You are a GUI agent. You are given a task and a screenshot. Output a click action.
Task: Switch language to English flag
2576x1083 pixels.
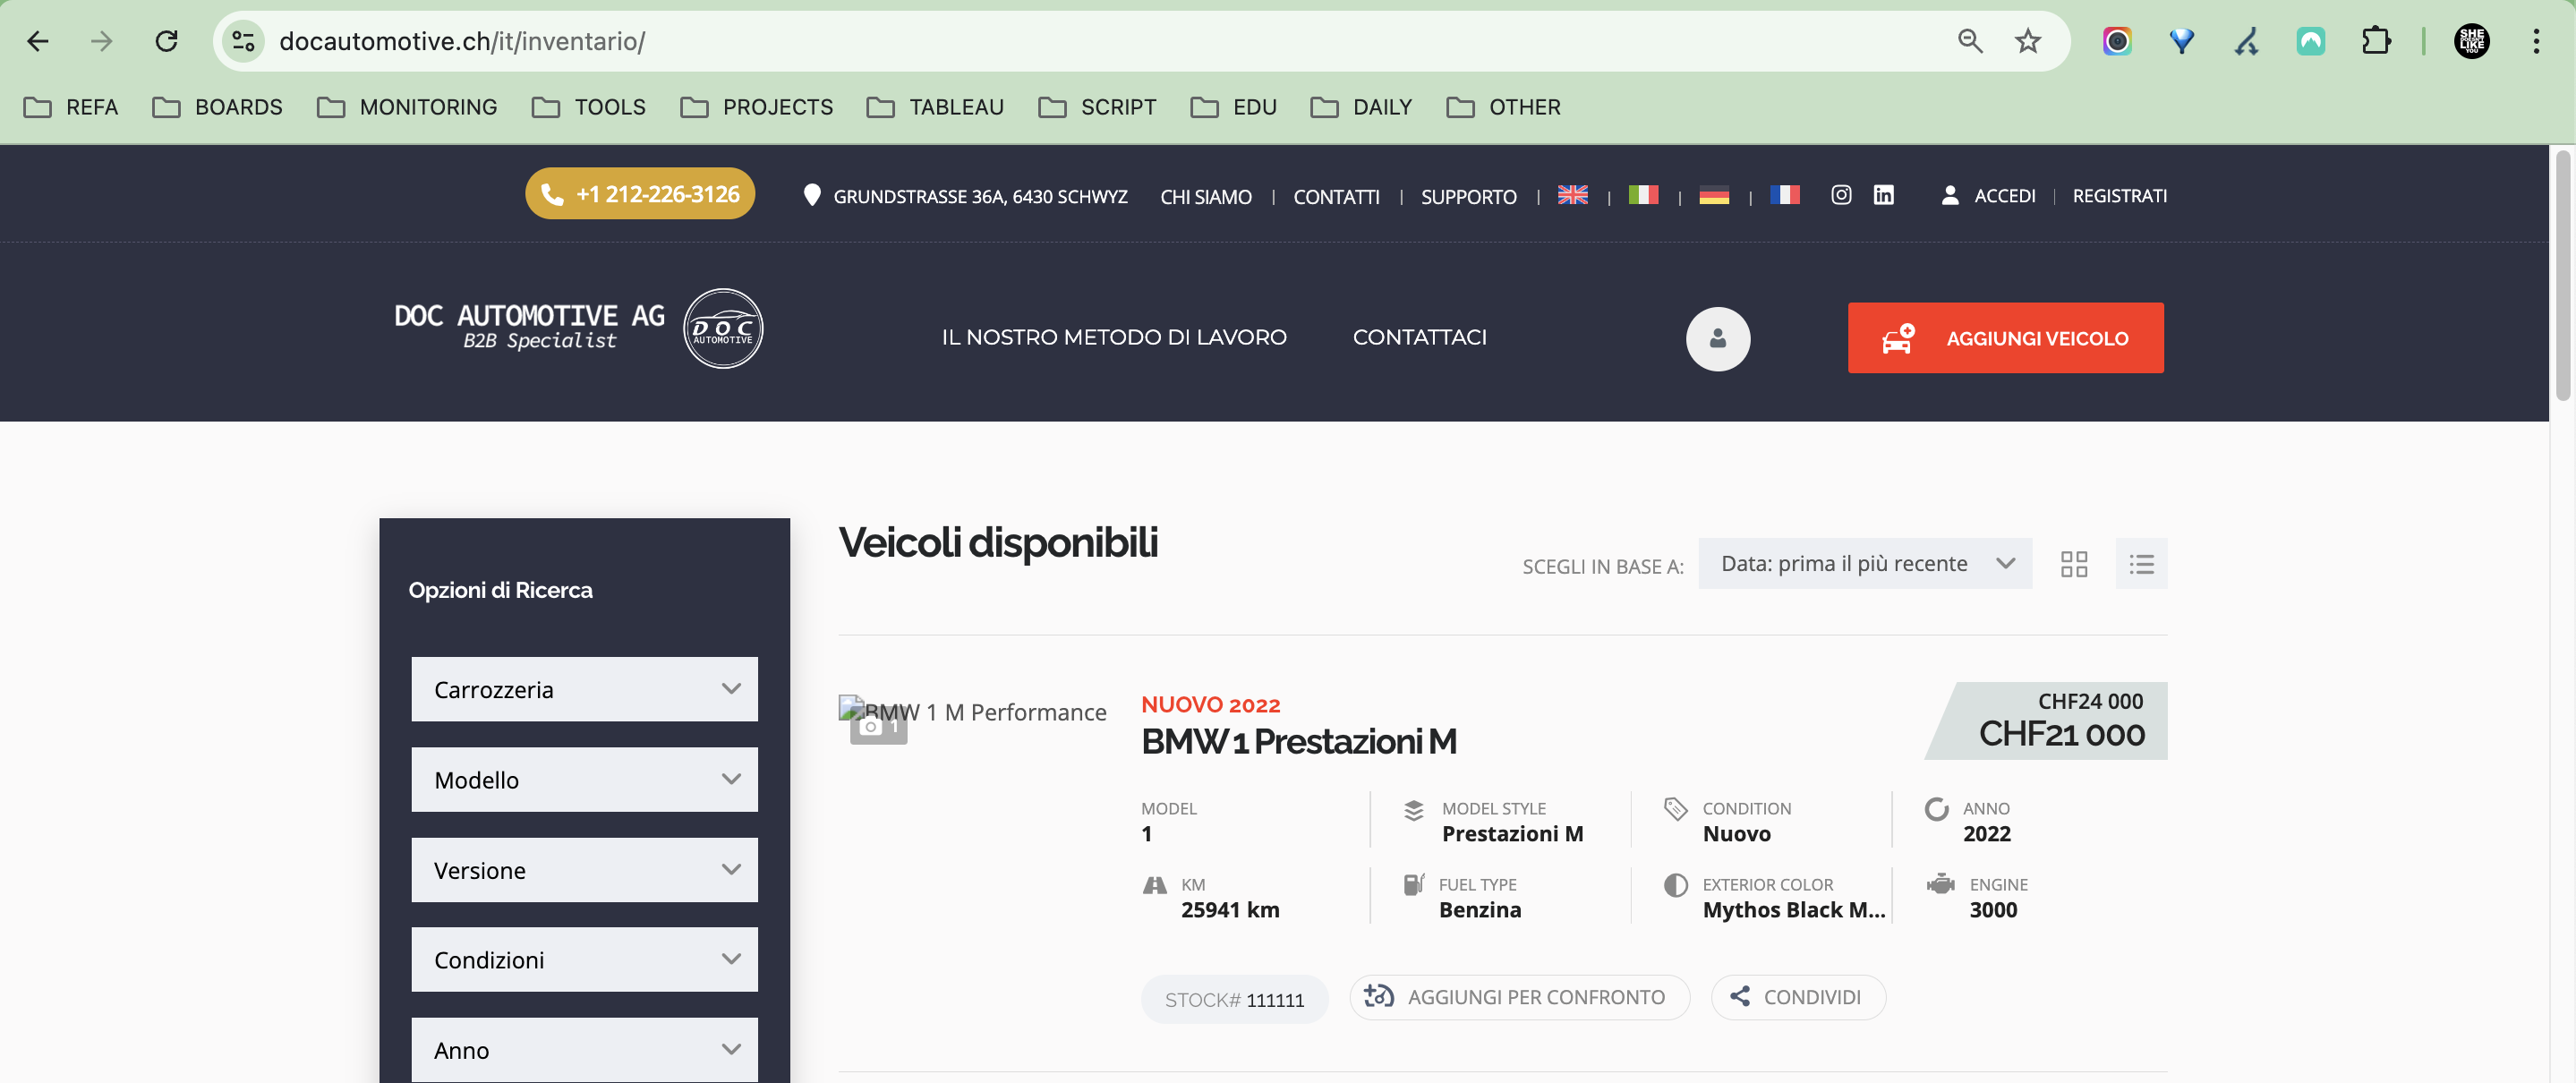click(1573, 195)
